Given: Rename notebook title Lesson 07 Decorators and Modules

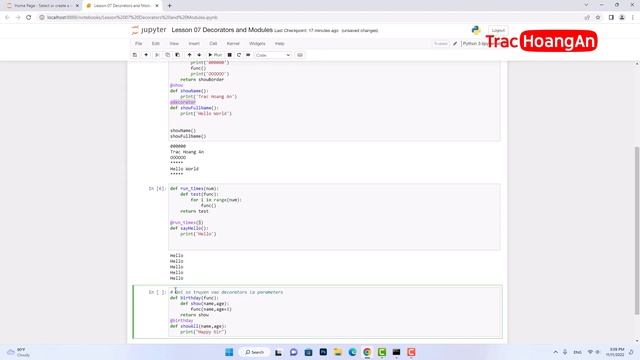Looking at the screenshot, I should (222, 30).
